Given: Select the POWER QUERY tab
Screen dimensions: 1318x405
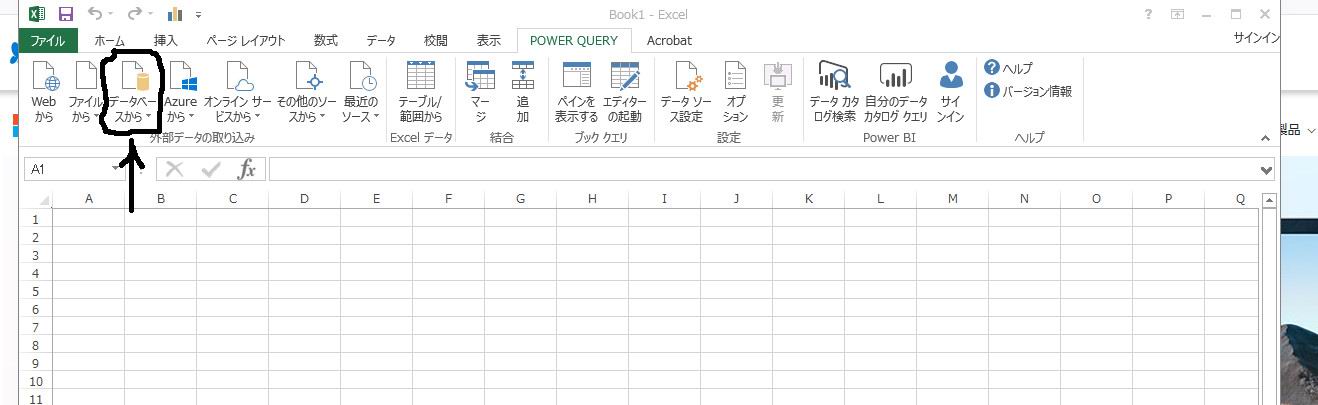Looking at the screenshot, I should tap(574, 41).
